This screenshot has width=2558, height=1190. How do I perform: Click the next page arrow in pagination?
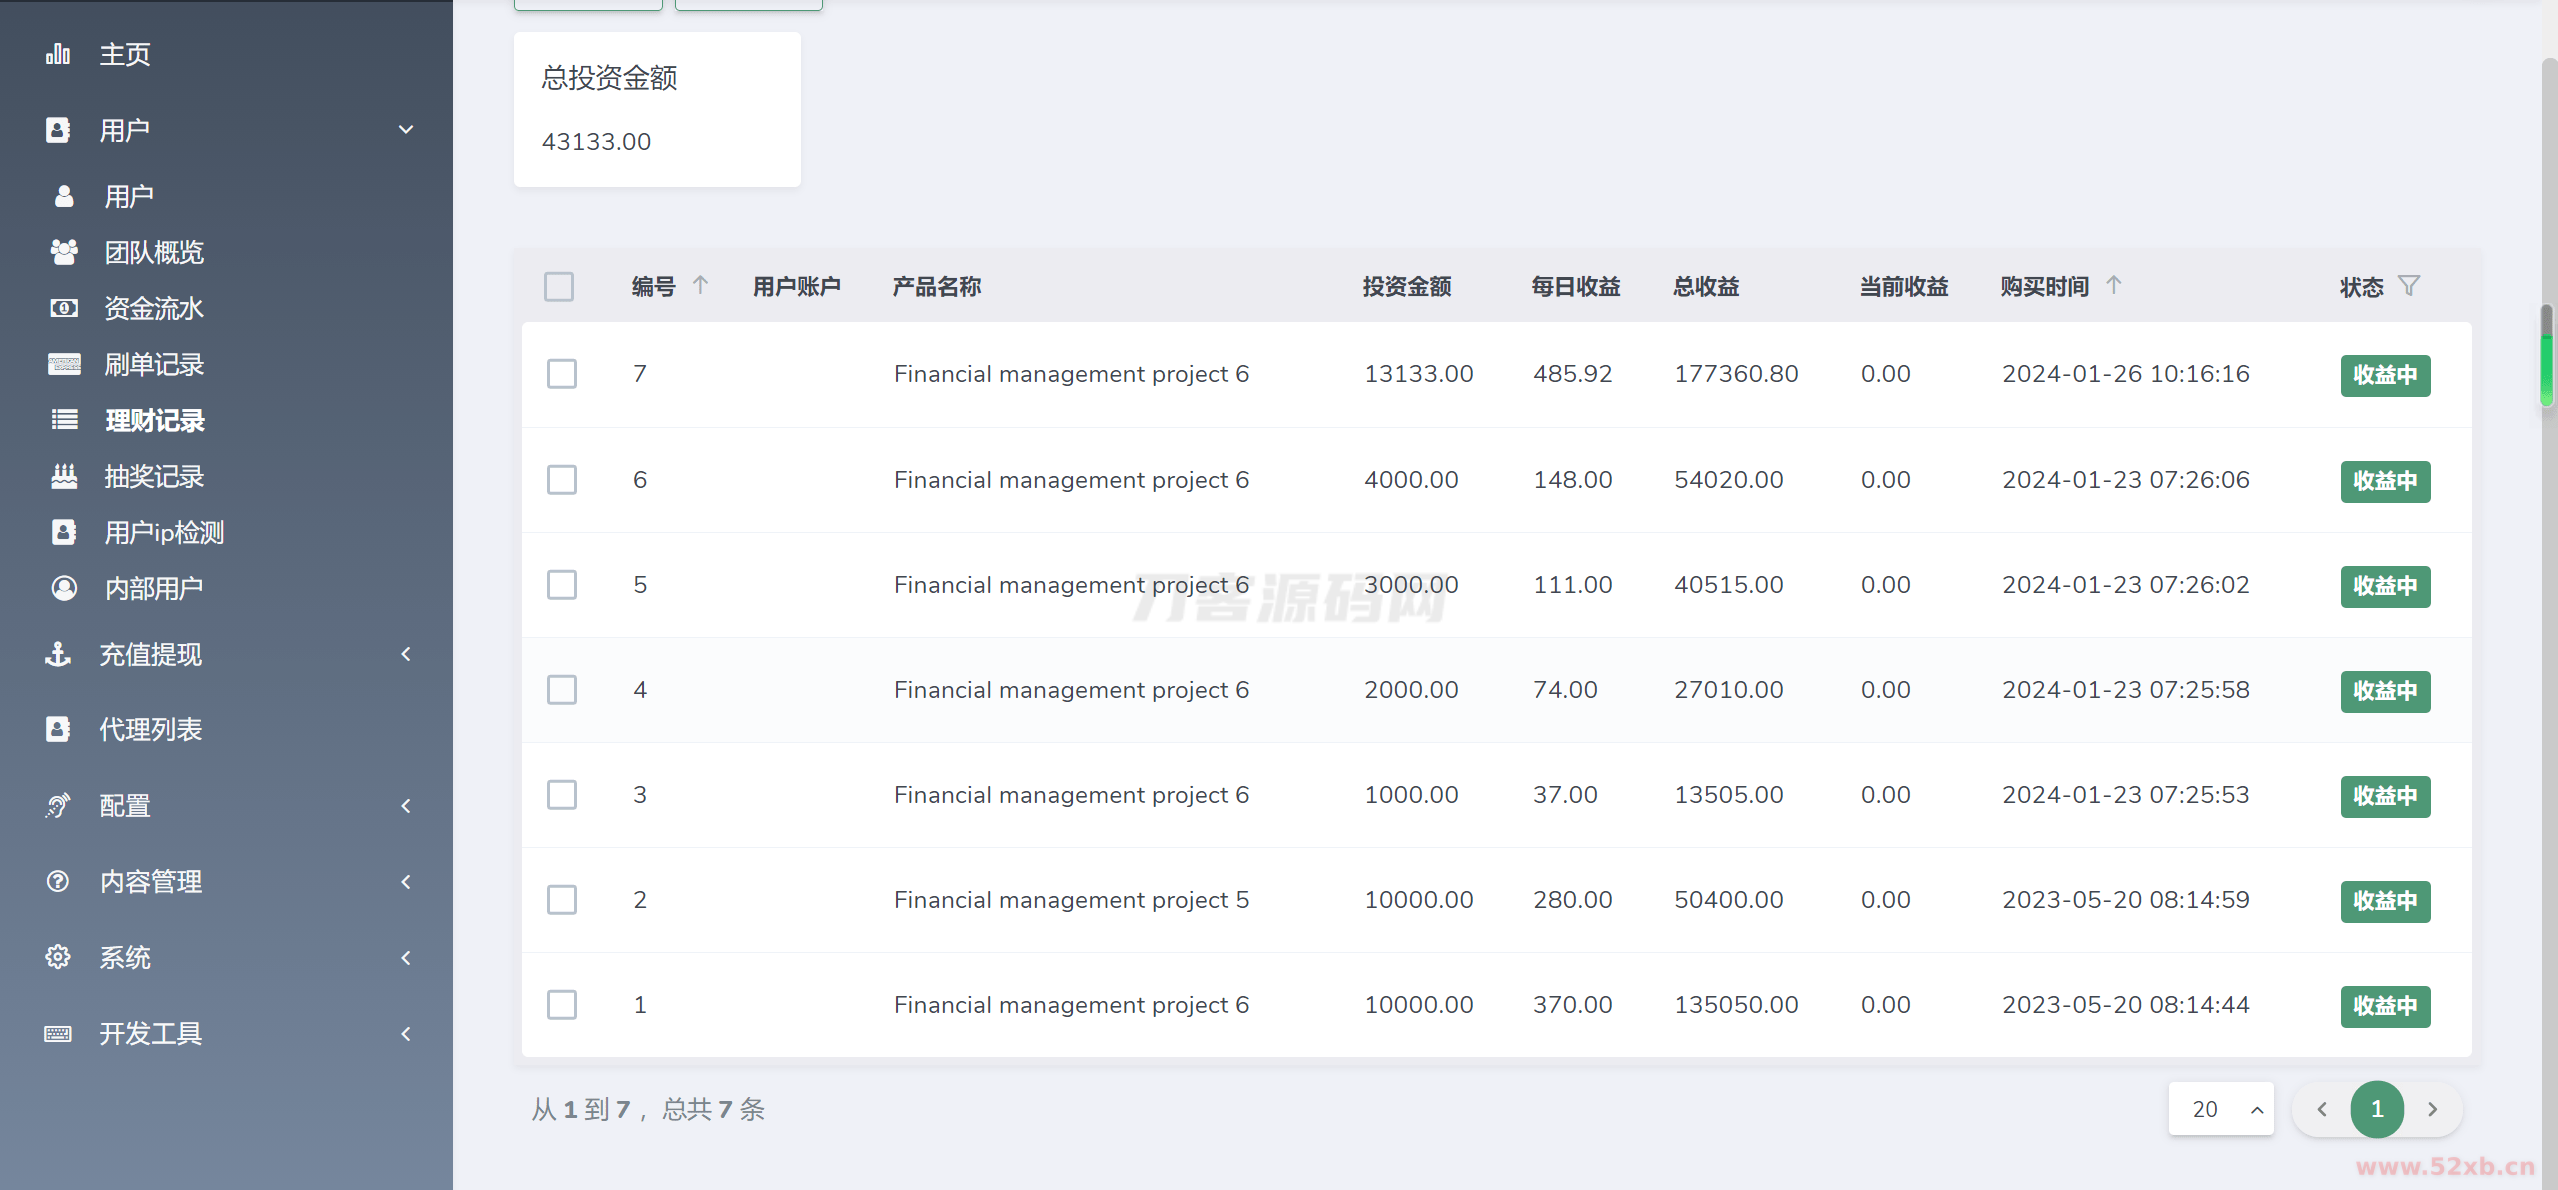(x=2432, y=1109)
